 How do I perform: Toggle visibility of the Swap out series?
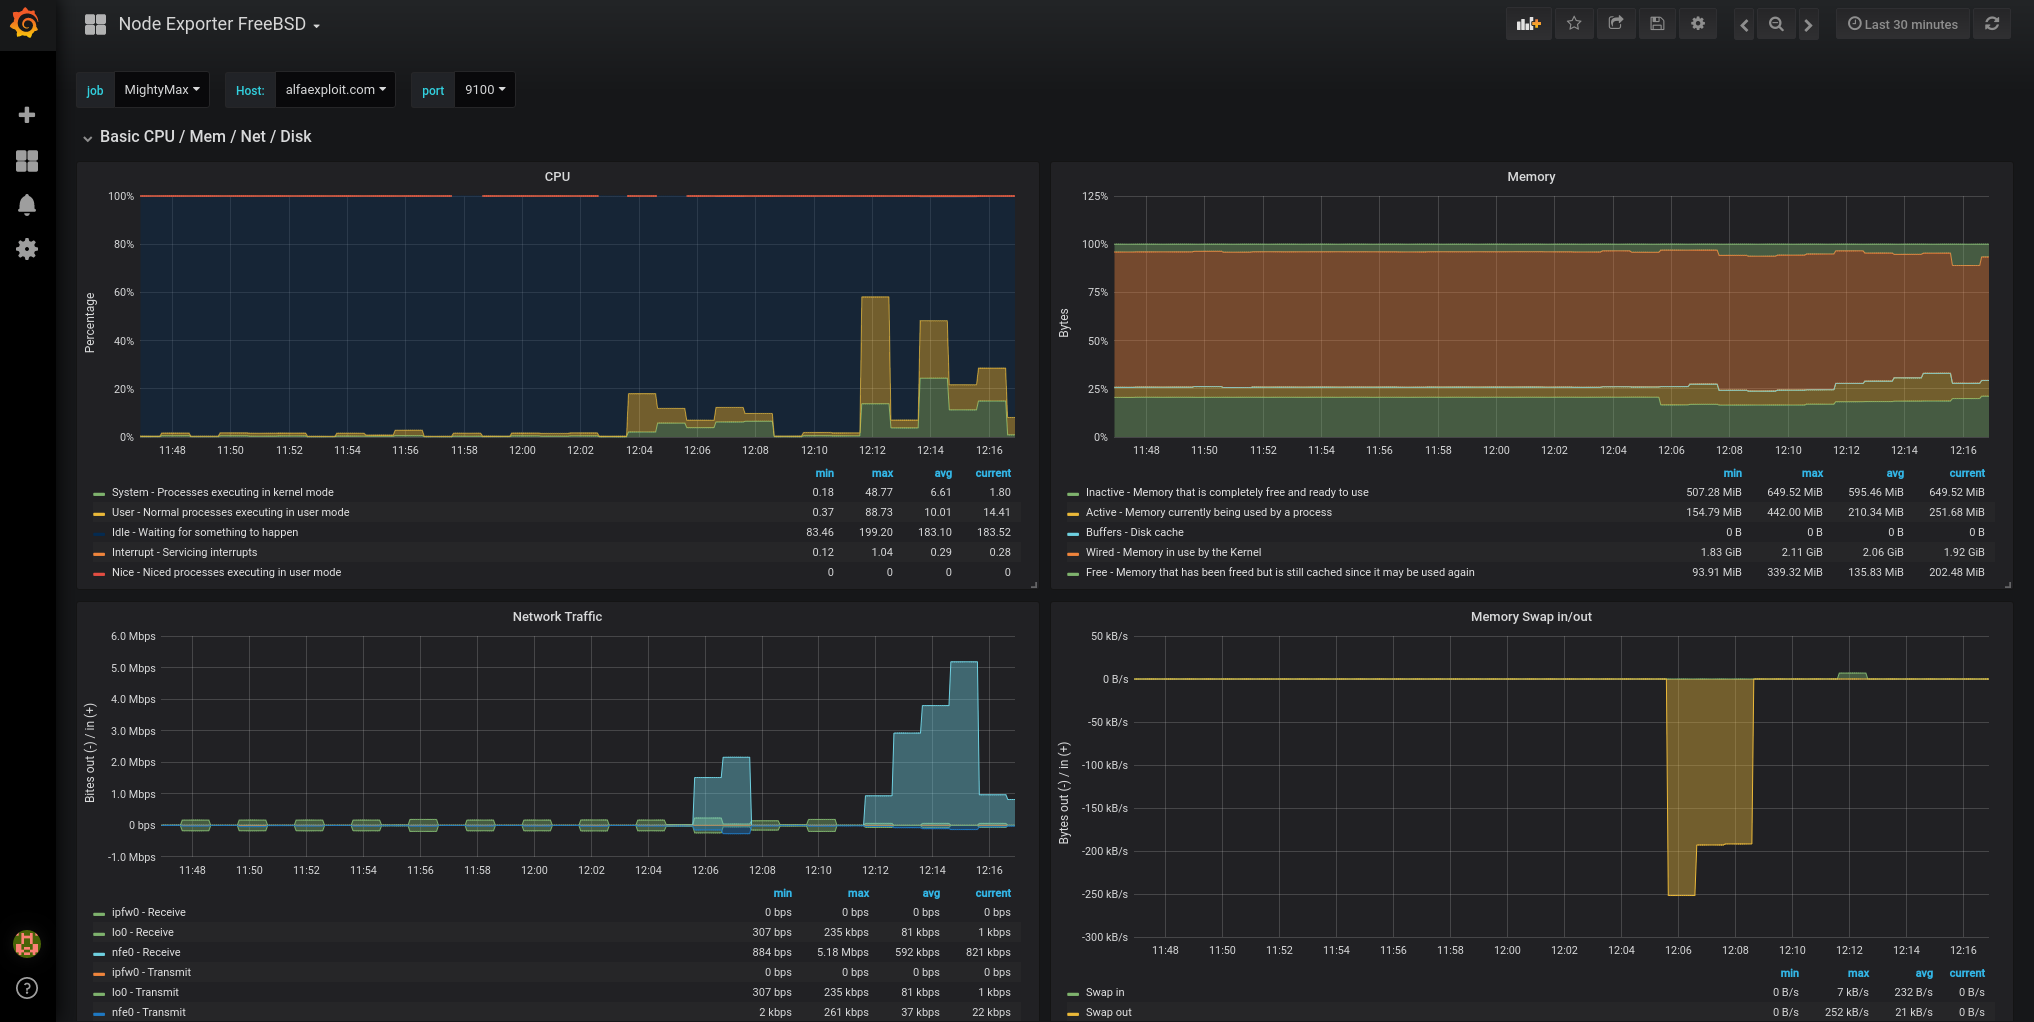(x=1108, y=1012)
